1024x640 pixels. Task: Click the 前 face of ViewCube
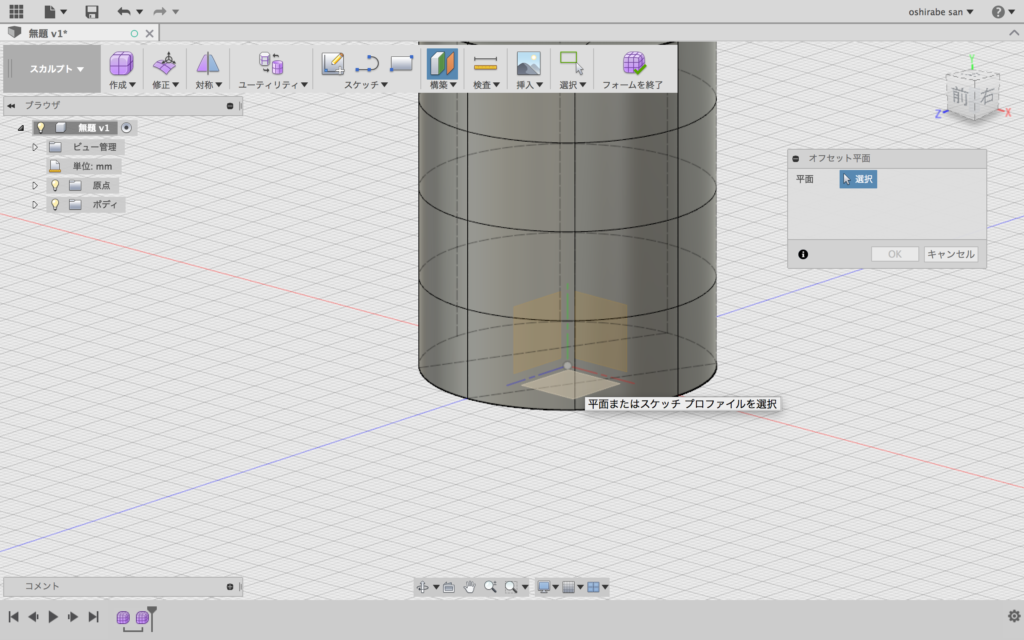click(x=959, y=97)
